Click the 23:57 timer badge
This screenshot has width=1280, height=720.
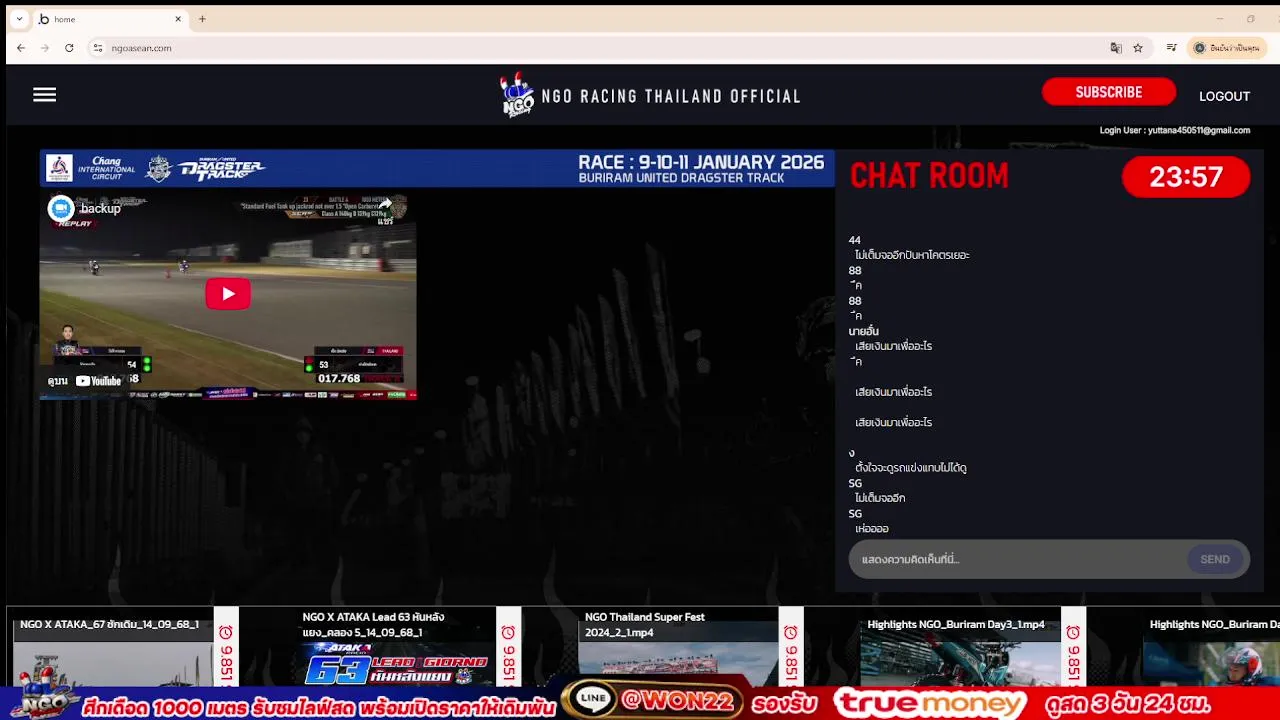pyautogui.click(x=1186, y=177)
